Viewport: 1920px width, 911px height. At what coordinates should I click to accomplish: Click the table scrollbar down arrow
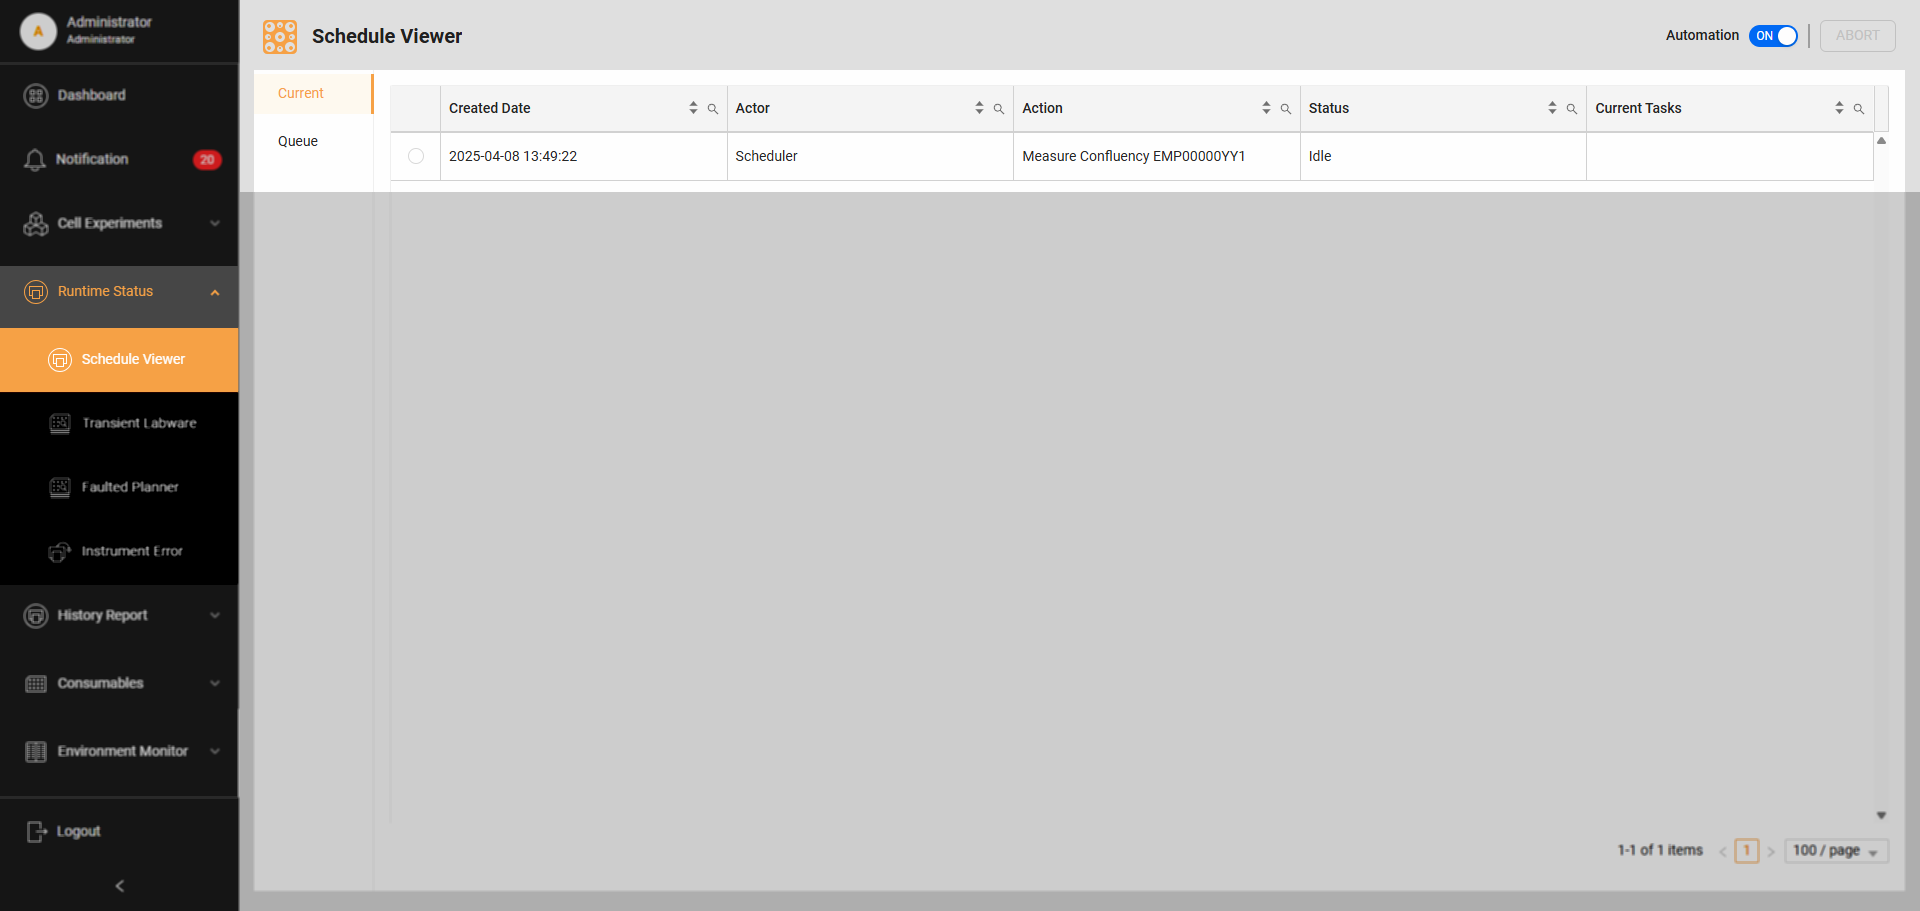click(x=1881, y=816)
